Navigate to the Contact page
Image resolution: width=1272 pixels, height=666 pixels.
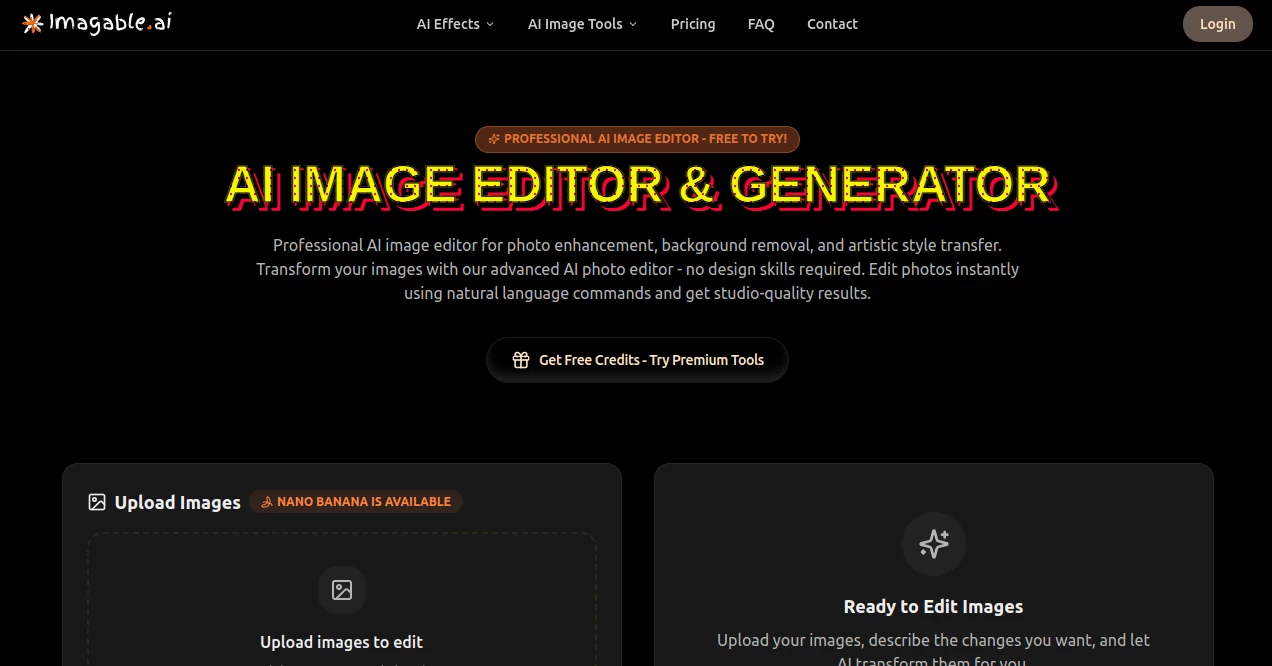[832, 24]
